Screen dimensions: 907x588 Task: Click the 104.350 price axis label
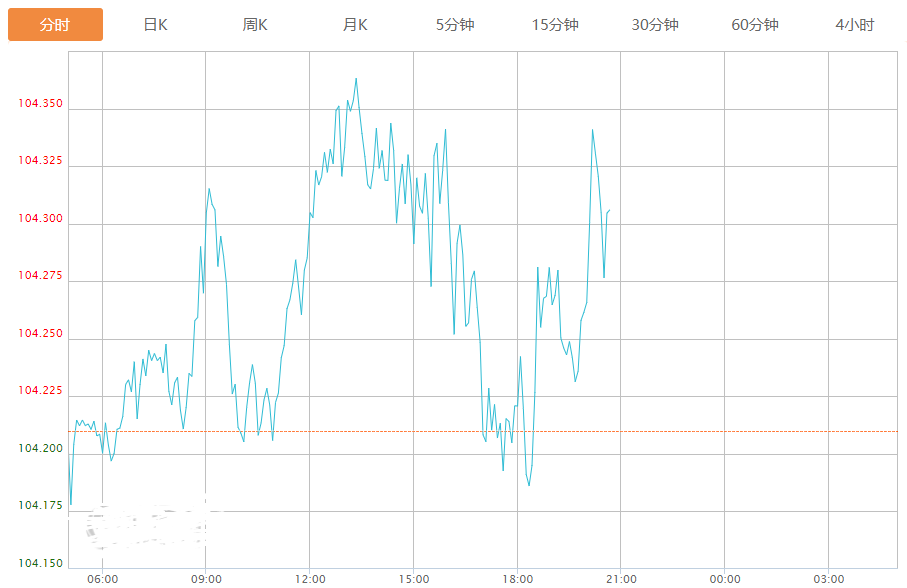(x=40, y=103)
